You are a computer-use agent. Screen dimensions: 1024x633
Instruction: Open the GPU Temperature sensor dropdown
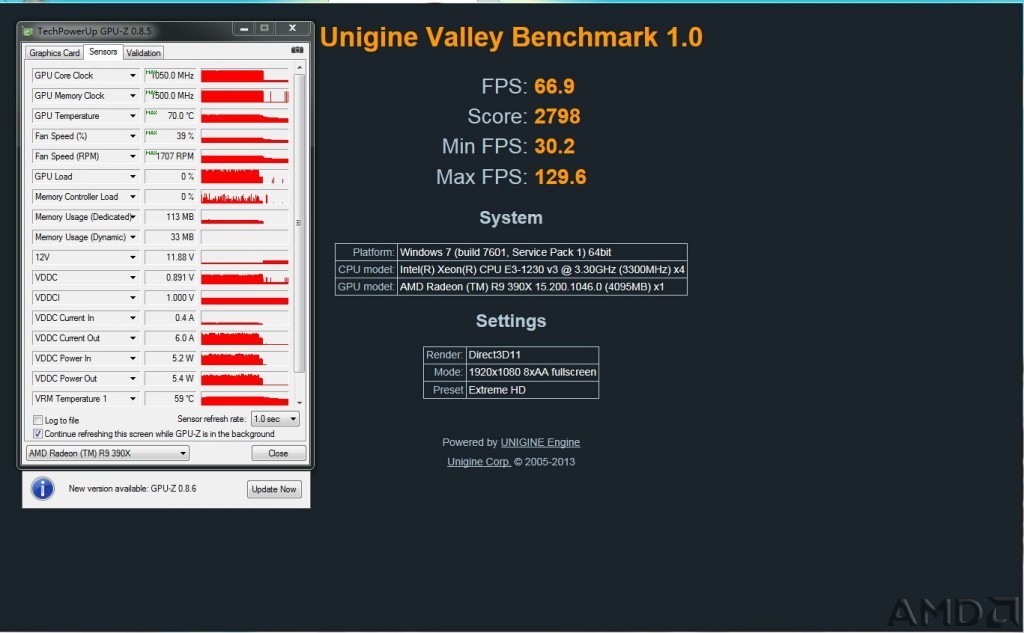(133, 116)
